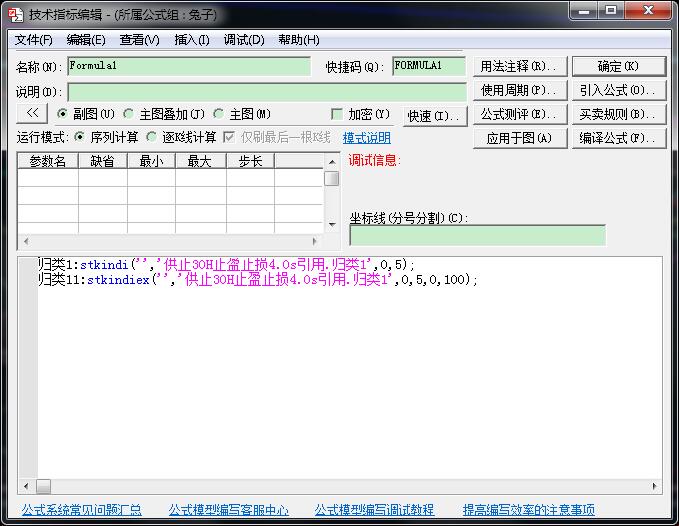Select the 副图 radio button

click(x=63, y=114)
